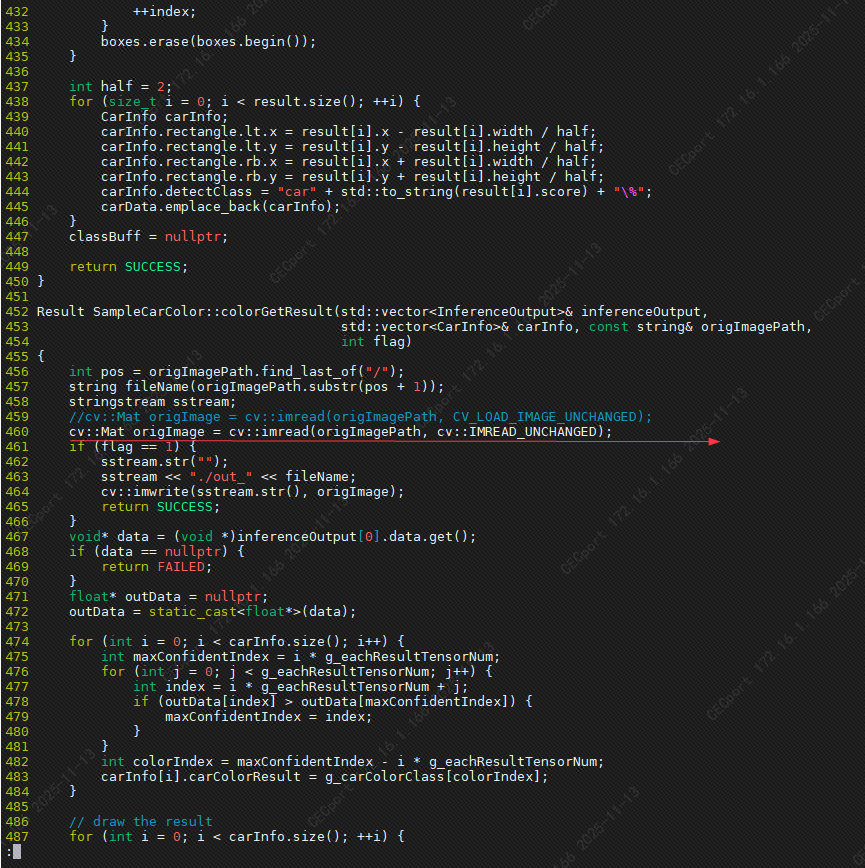
Task: Click the vim command prompt at bottom
Action: click(x=13, y=851)
